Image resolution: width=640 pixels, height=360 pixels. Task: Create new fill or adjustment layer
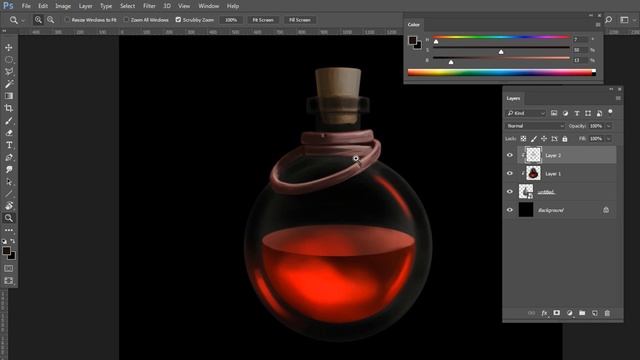pos(569,313)
